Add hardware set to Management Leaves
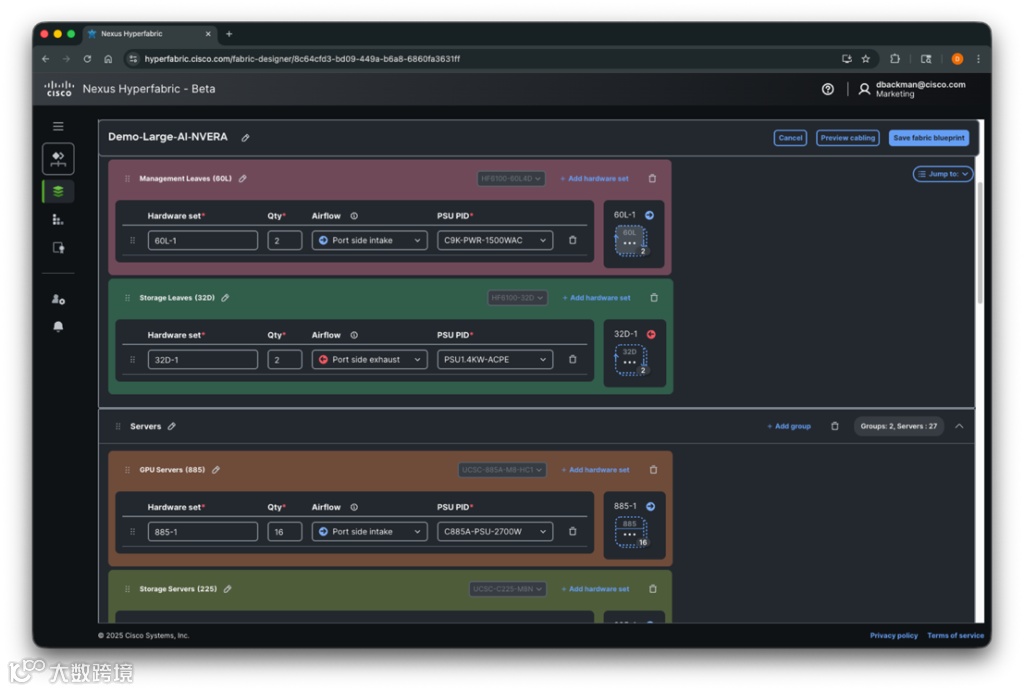The image size is (1024, 691). 594,178
